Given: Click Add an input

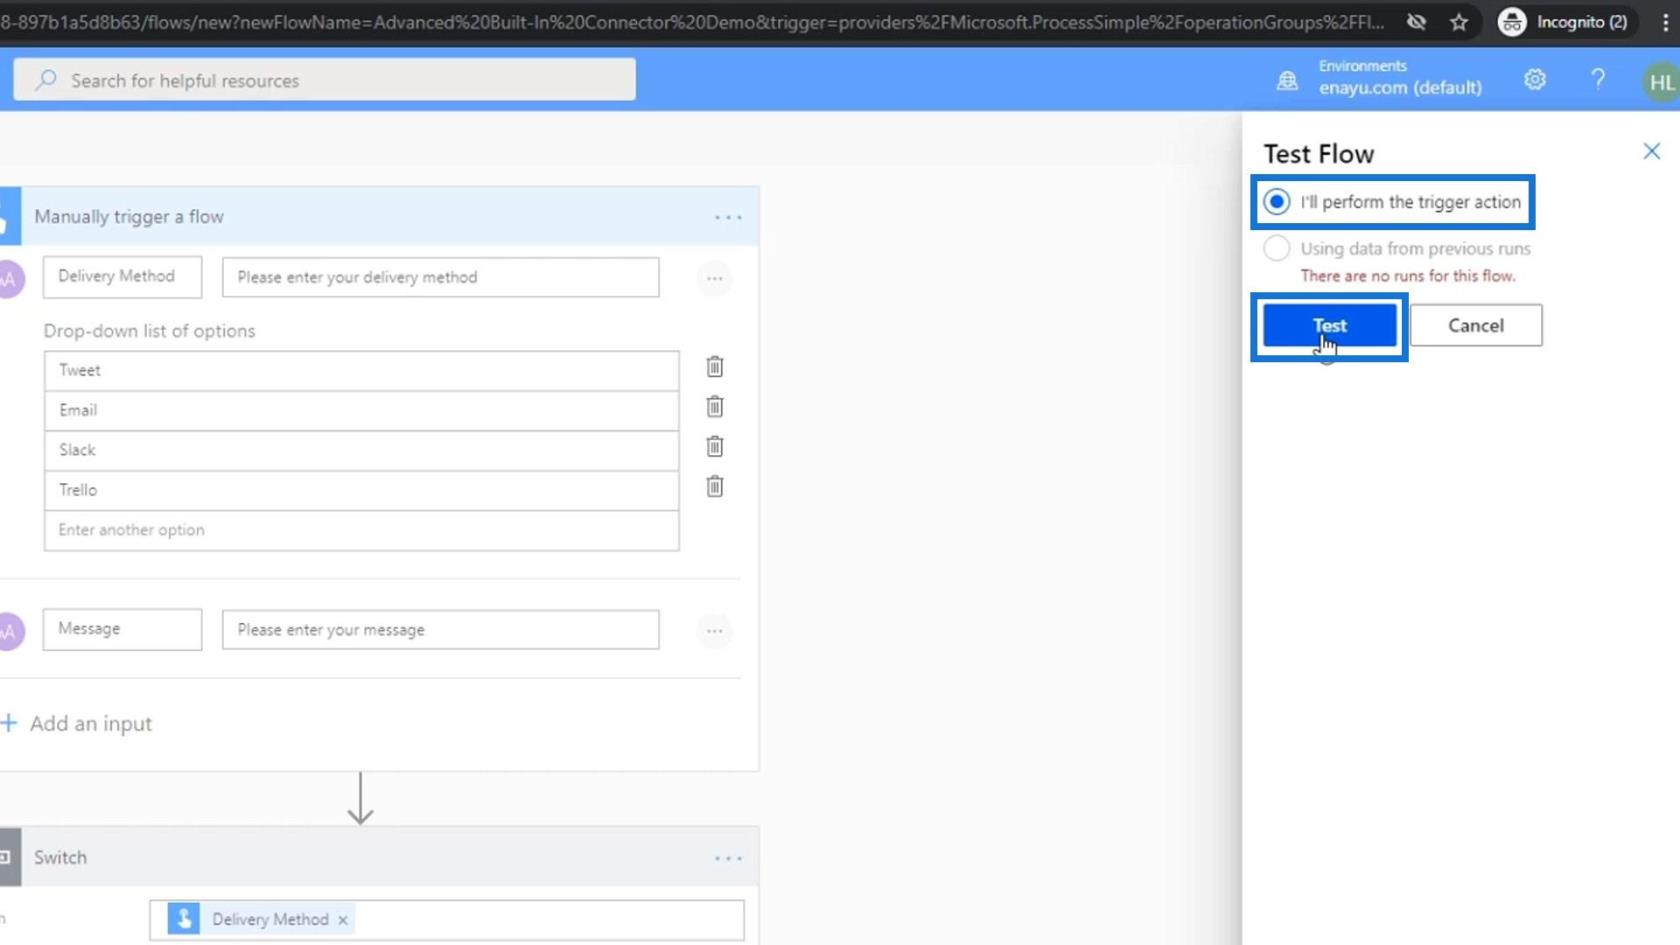Looking at the screenshot, I should [x=77, y=724].
